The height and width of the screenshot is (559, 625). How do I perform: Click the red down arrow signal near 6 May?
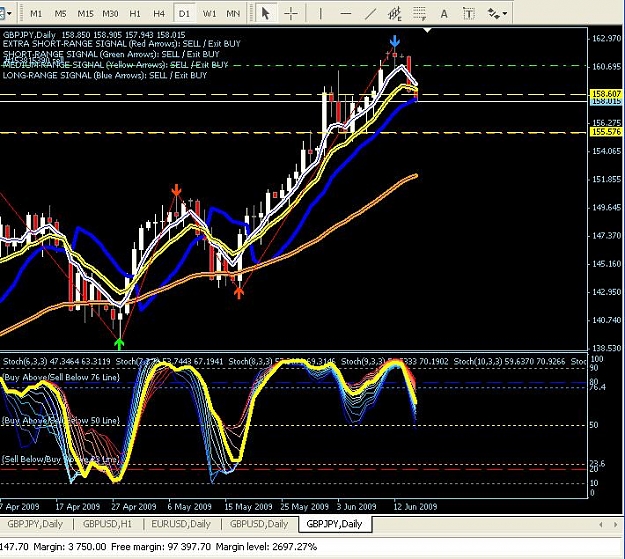(176, 191)
